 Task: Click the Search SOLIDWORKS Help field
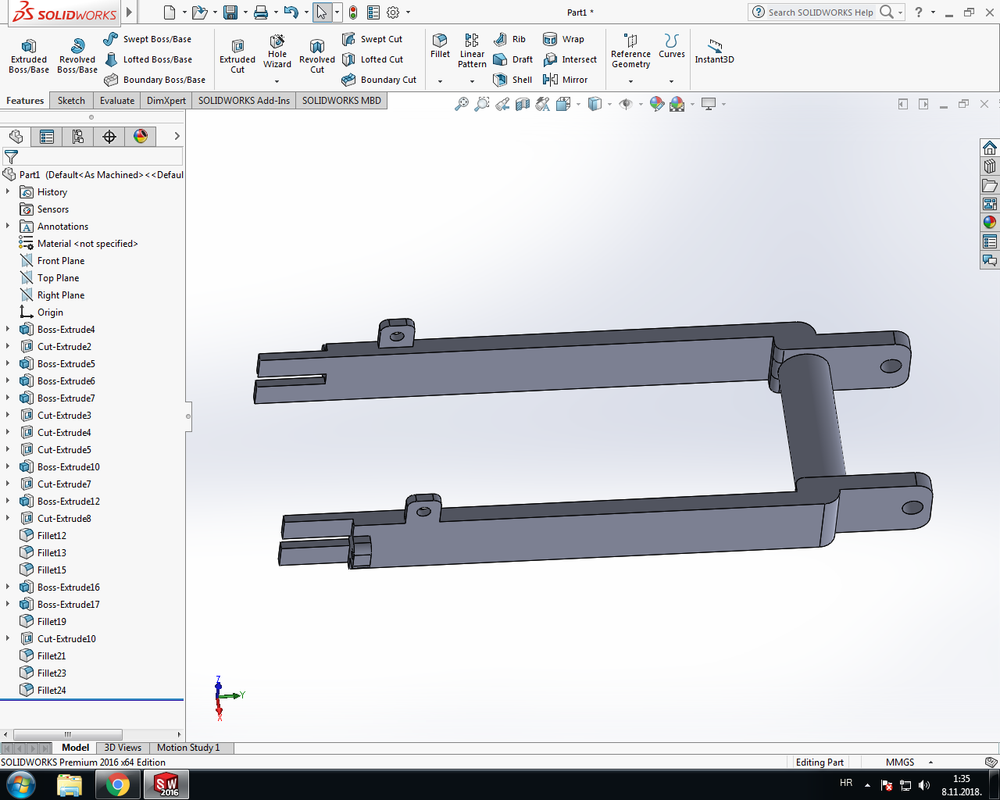(x=820, y=12)
